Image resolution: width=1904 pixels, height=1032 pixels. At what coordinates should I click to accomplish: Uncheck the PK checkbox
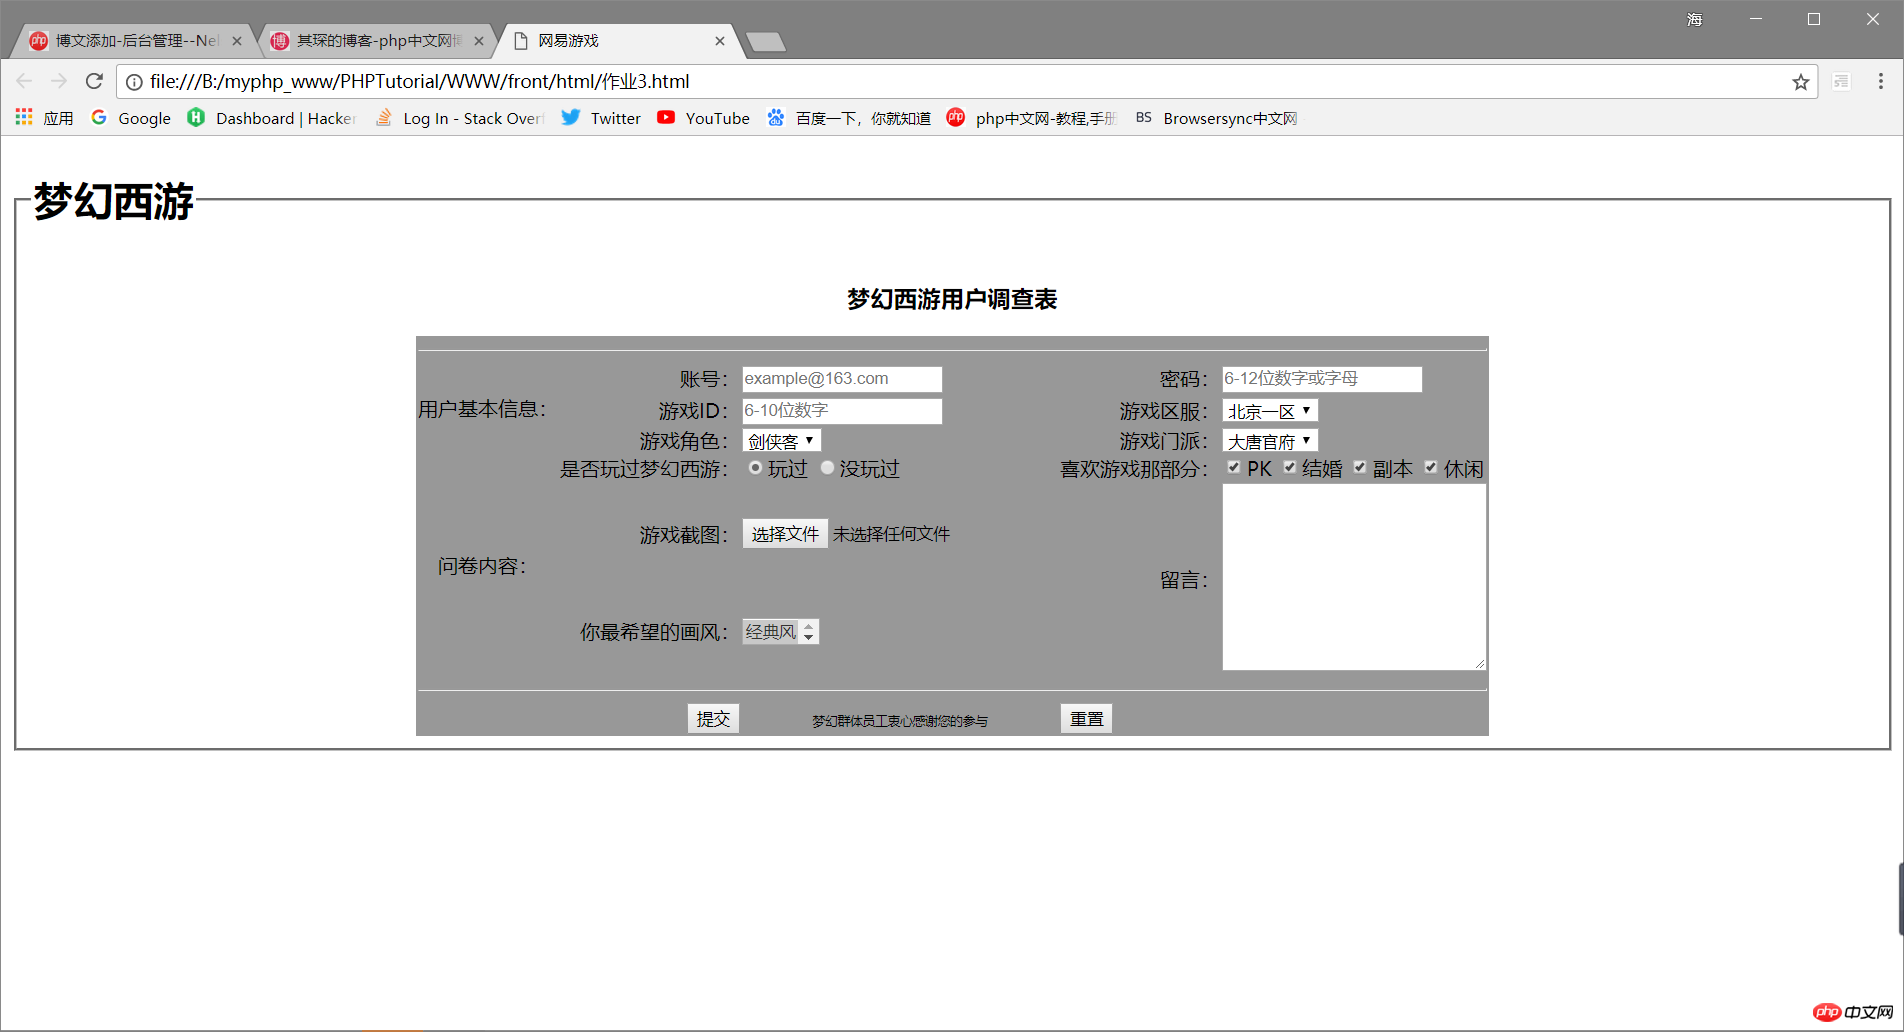(x=1234, y=467)
